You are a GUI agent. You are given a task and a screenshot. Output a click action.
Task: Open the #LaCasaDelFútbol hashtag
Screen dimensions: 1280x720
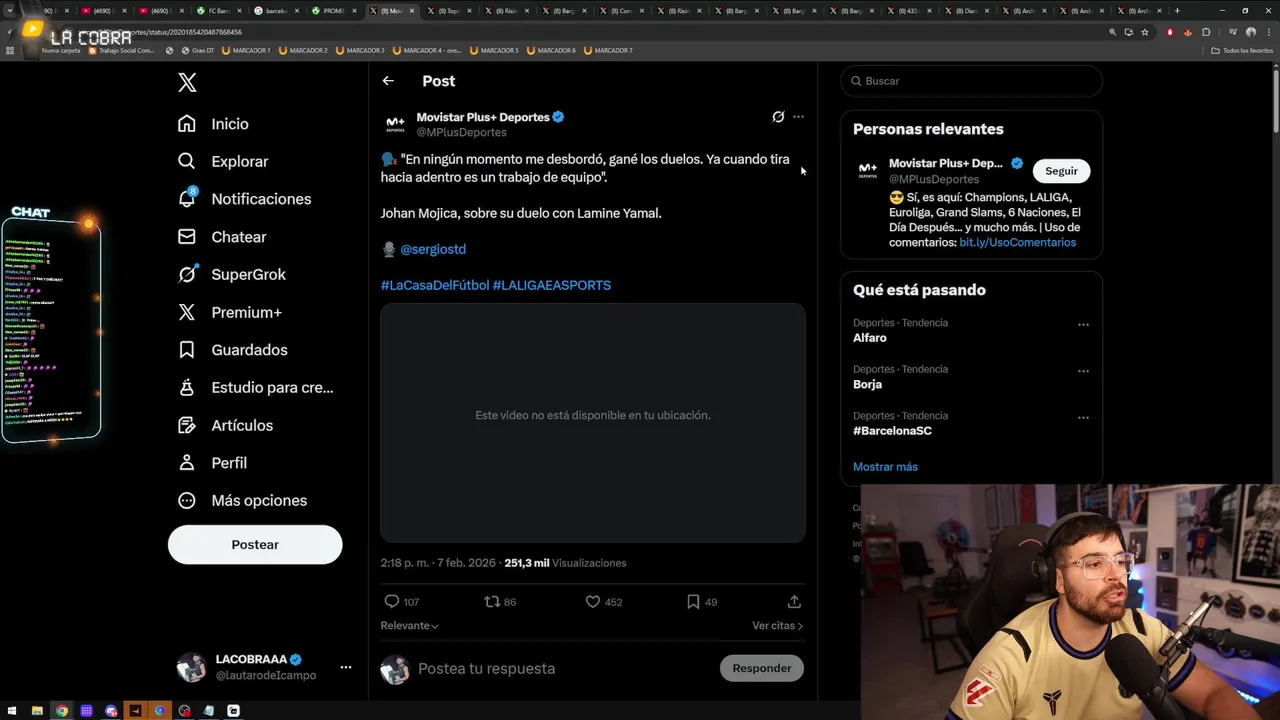435,285
